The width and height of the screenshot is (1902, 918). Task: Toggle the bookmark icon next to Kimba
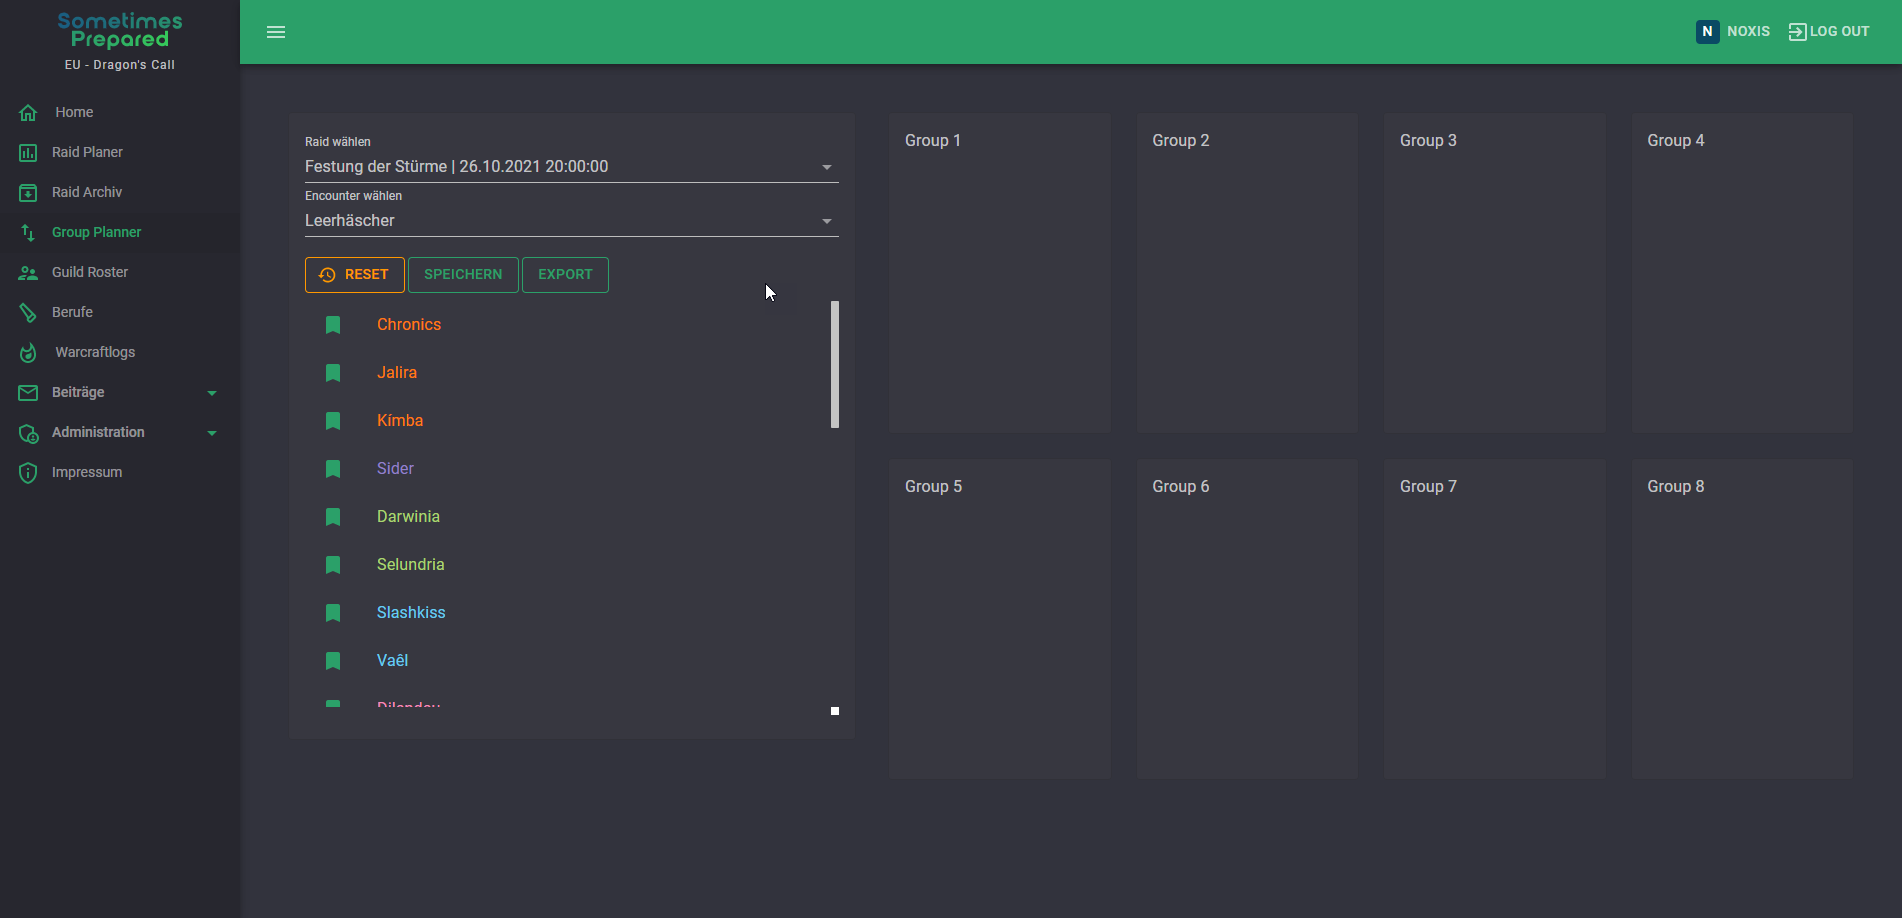point(333,420)
